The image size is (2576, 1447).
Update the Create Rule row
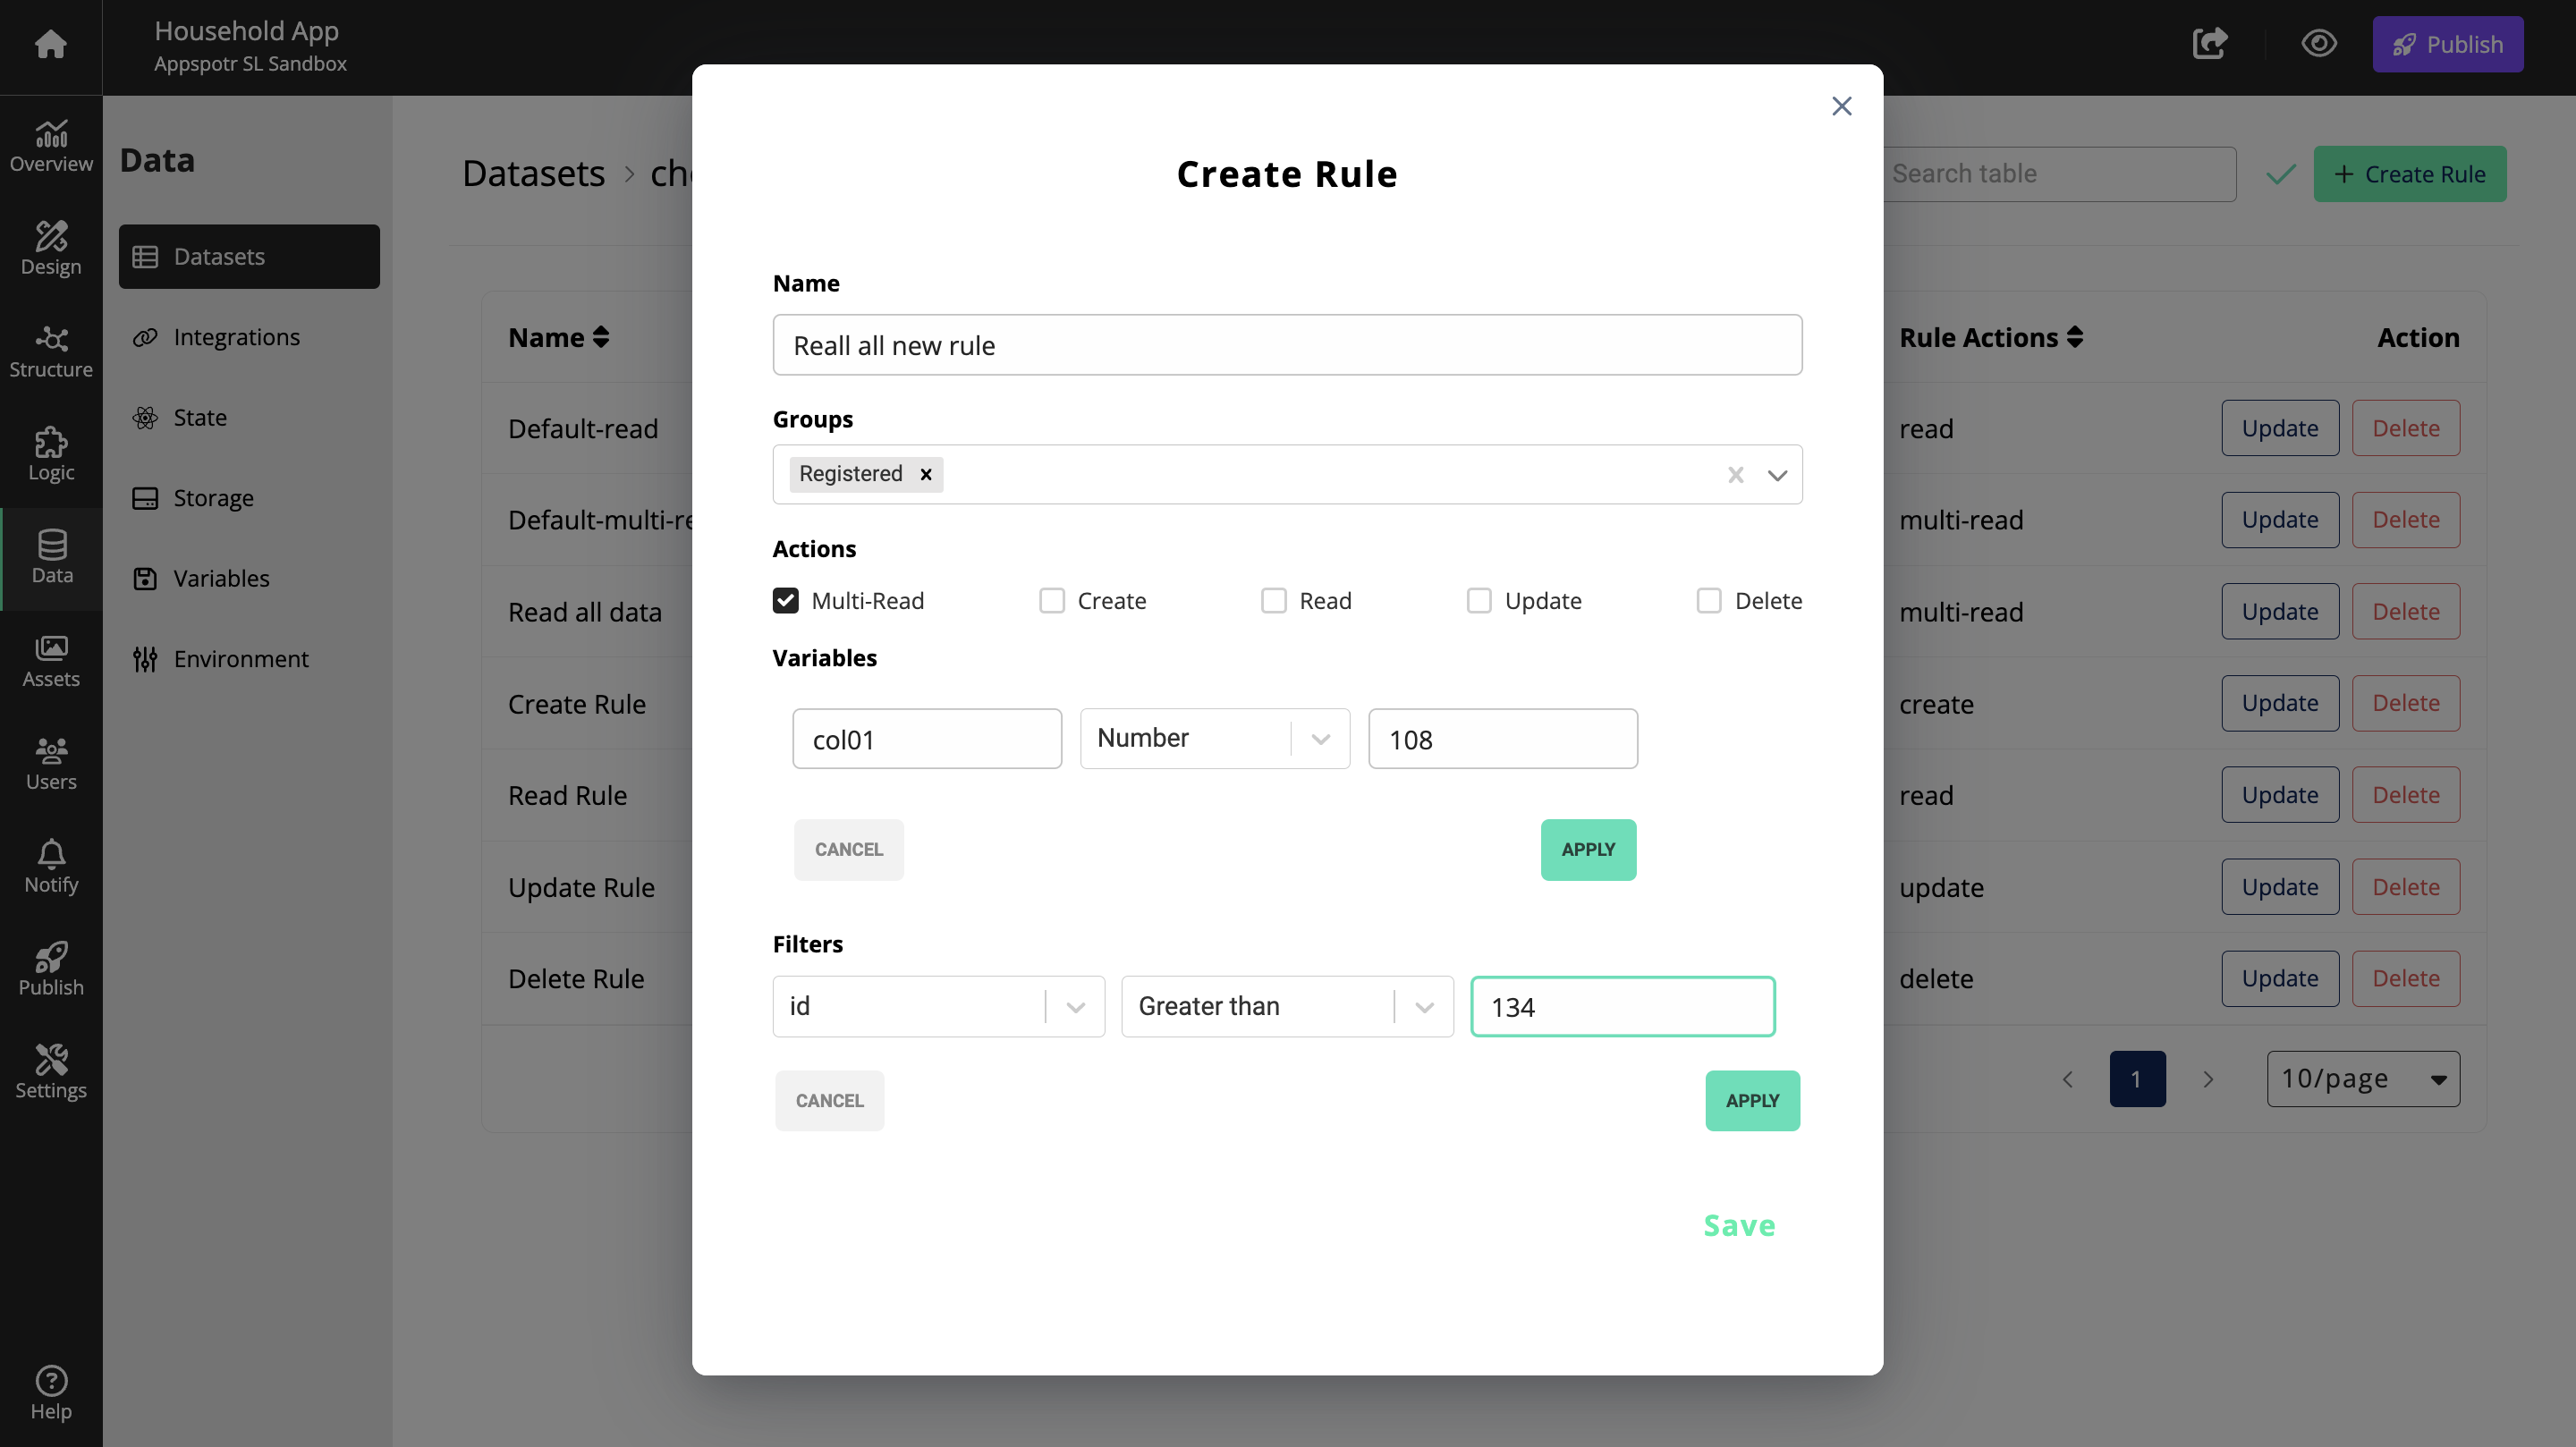click(x=2280, y=704)
